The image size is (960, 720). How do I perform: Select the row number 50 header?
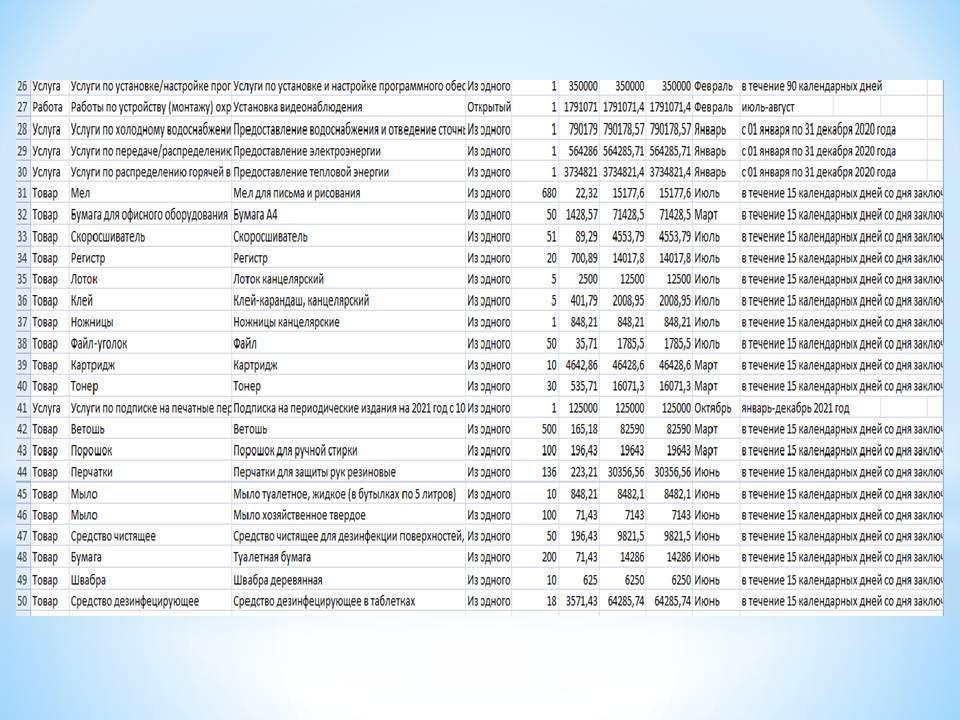[x=22, y=601]
